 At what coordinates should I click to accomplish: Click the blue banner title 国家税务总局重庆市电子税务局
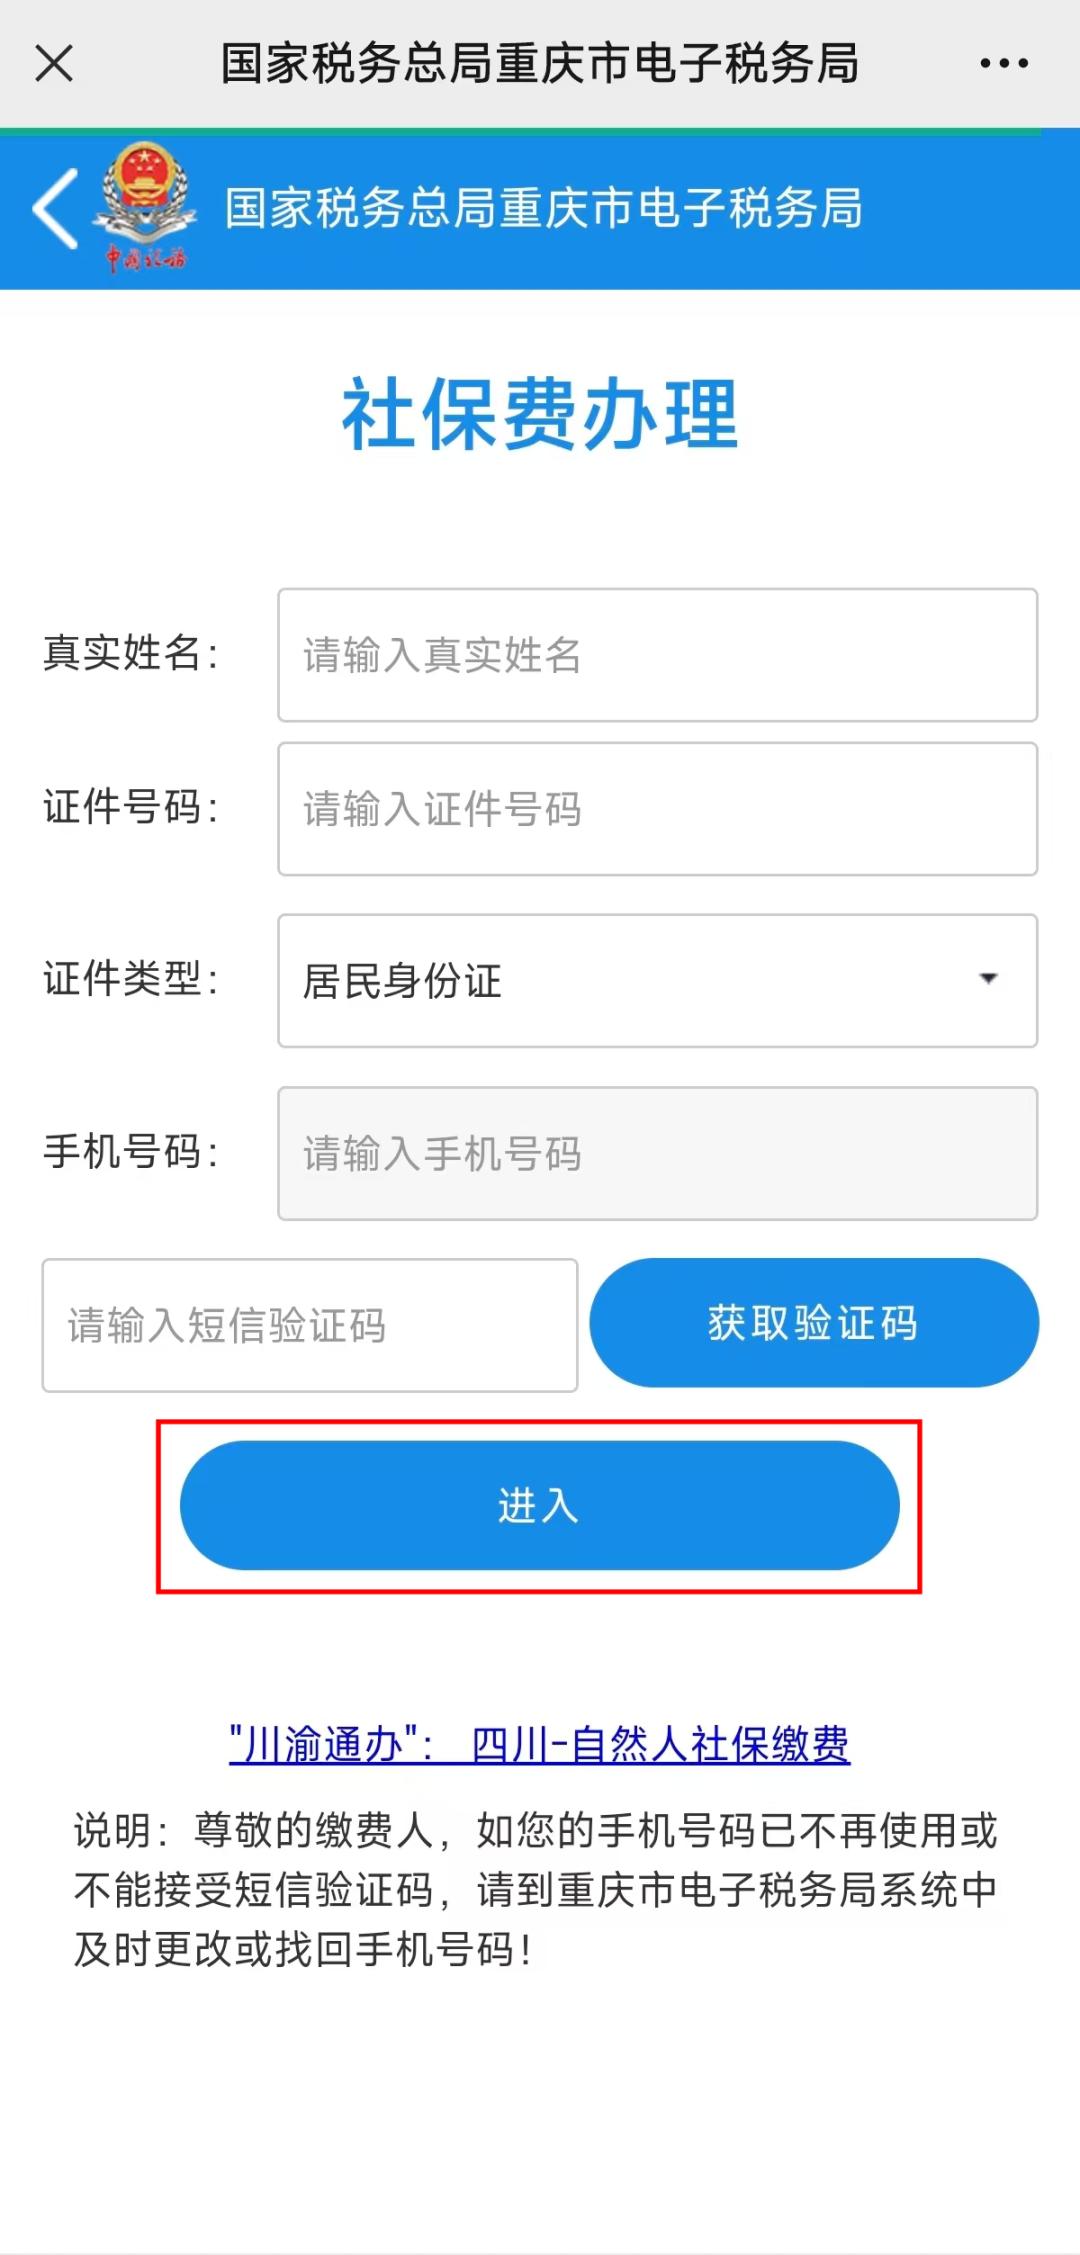tap(543, 208)
